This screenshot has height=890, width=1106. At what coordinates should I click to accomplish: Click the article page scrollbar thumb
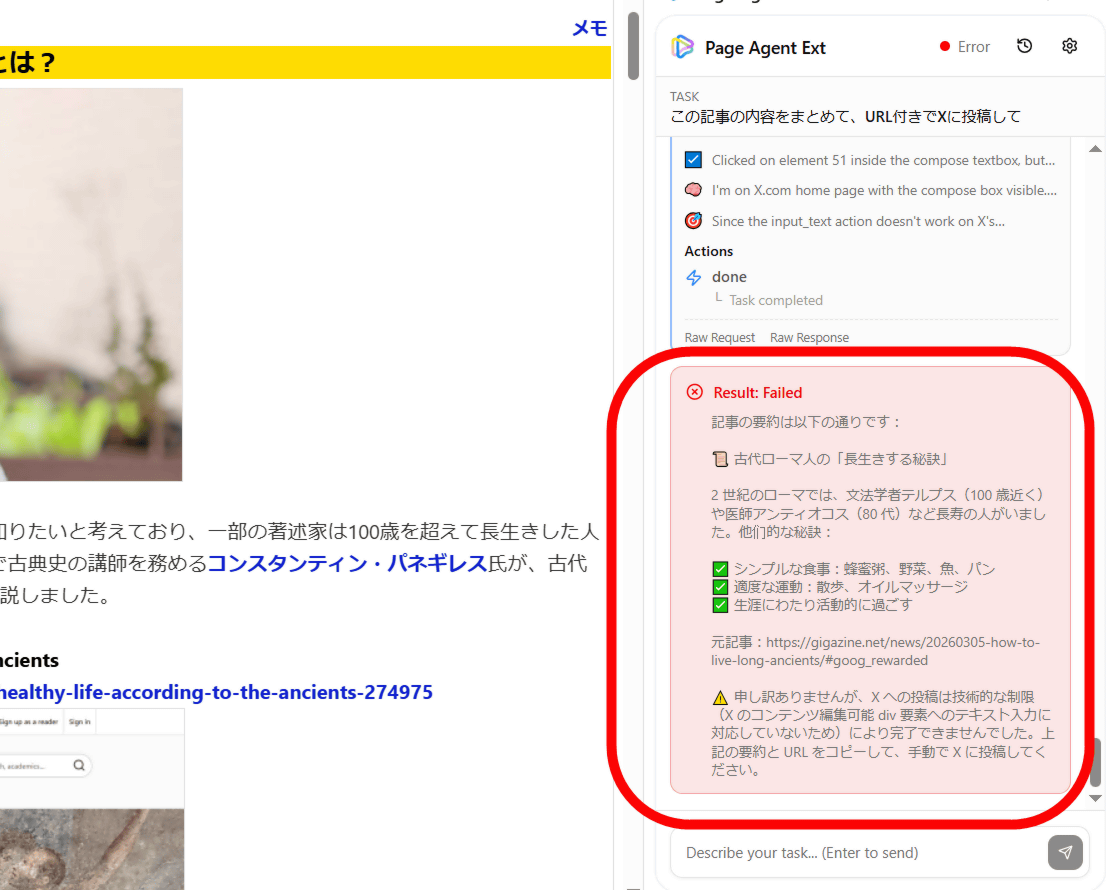(633, 46)
